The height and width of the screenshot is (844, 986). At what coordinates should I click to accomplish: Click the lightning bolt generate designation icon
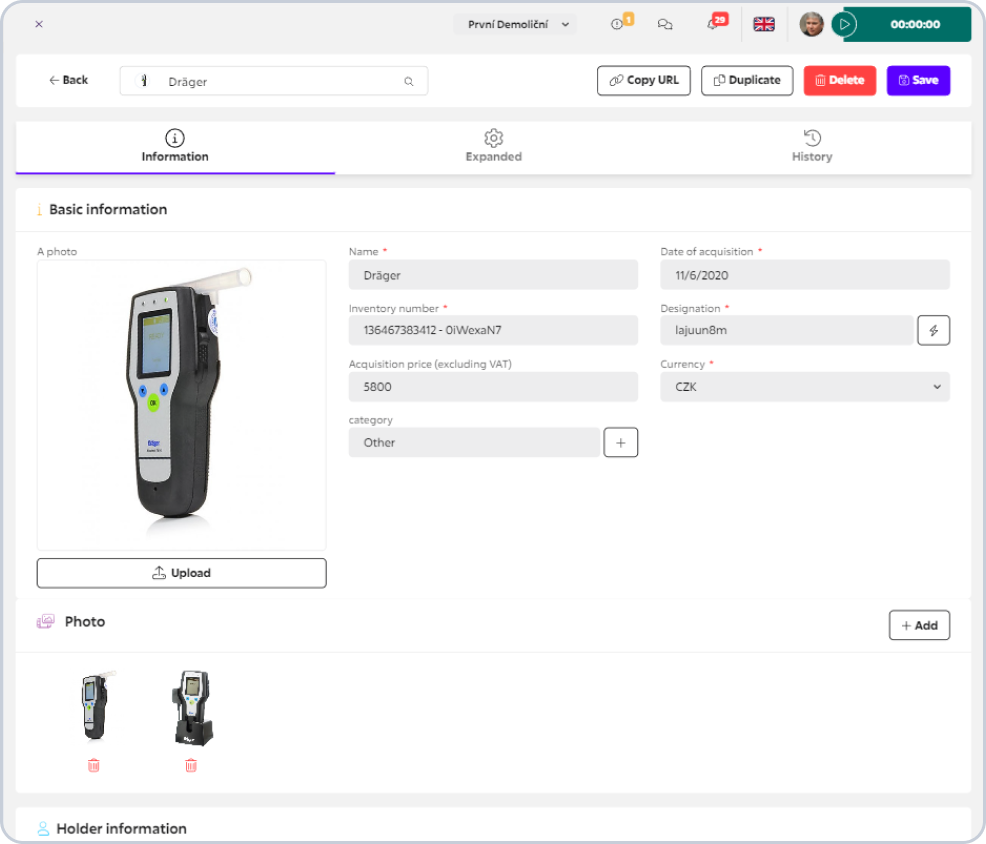click(x=933, y=330)
